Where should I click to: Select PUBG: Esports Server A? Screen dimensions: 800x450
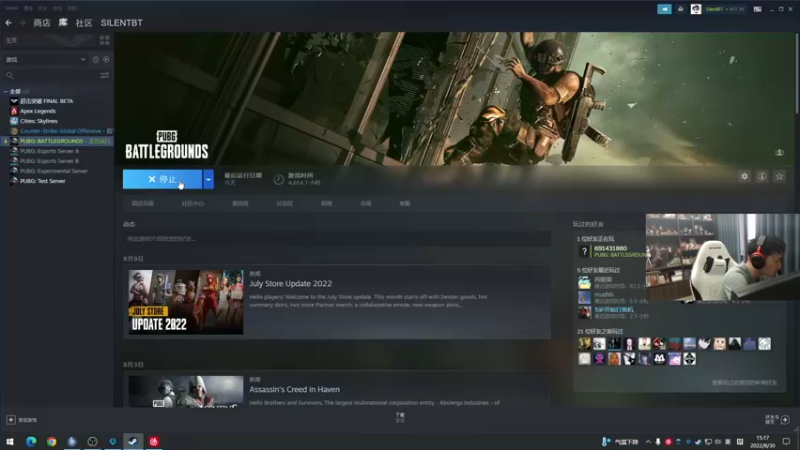[49, 151]
